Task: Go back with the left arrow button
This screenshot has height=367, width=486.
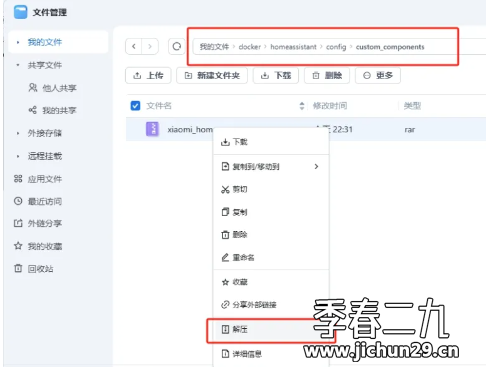Action: tap(134, 46)
